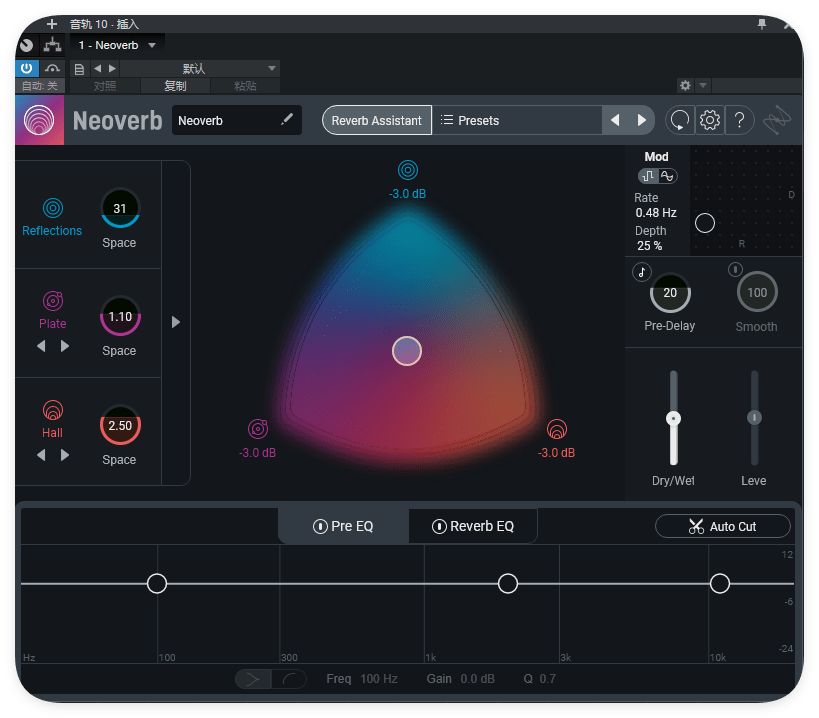Click the Reflections Space knob showing 31
819x718 pixels.
point(120,208)
